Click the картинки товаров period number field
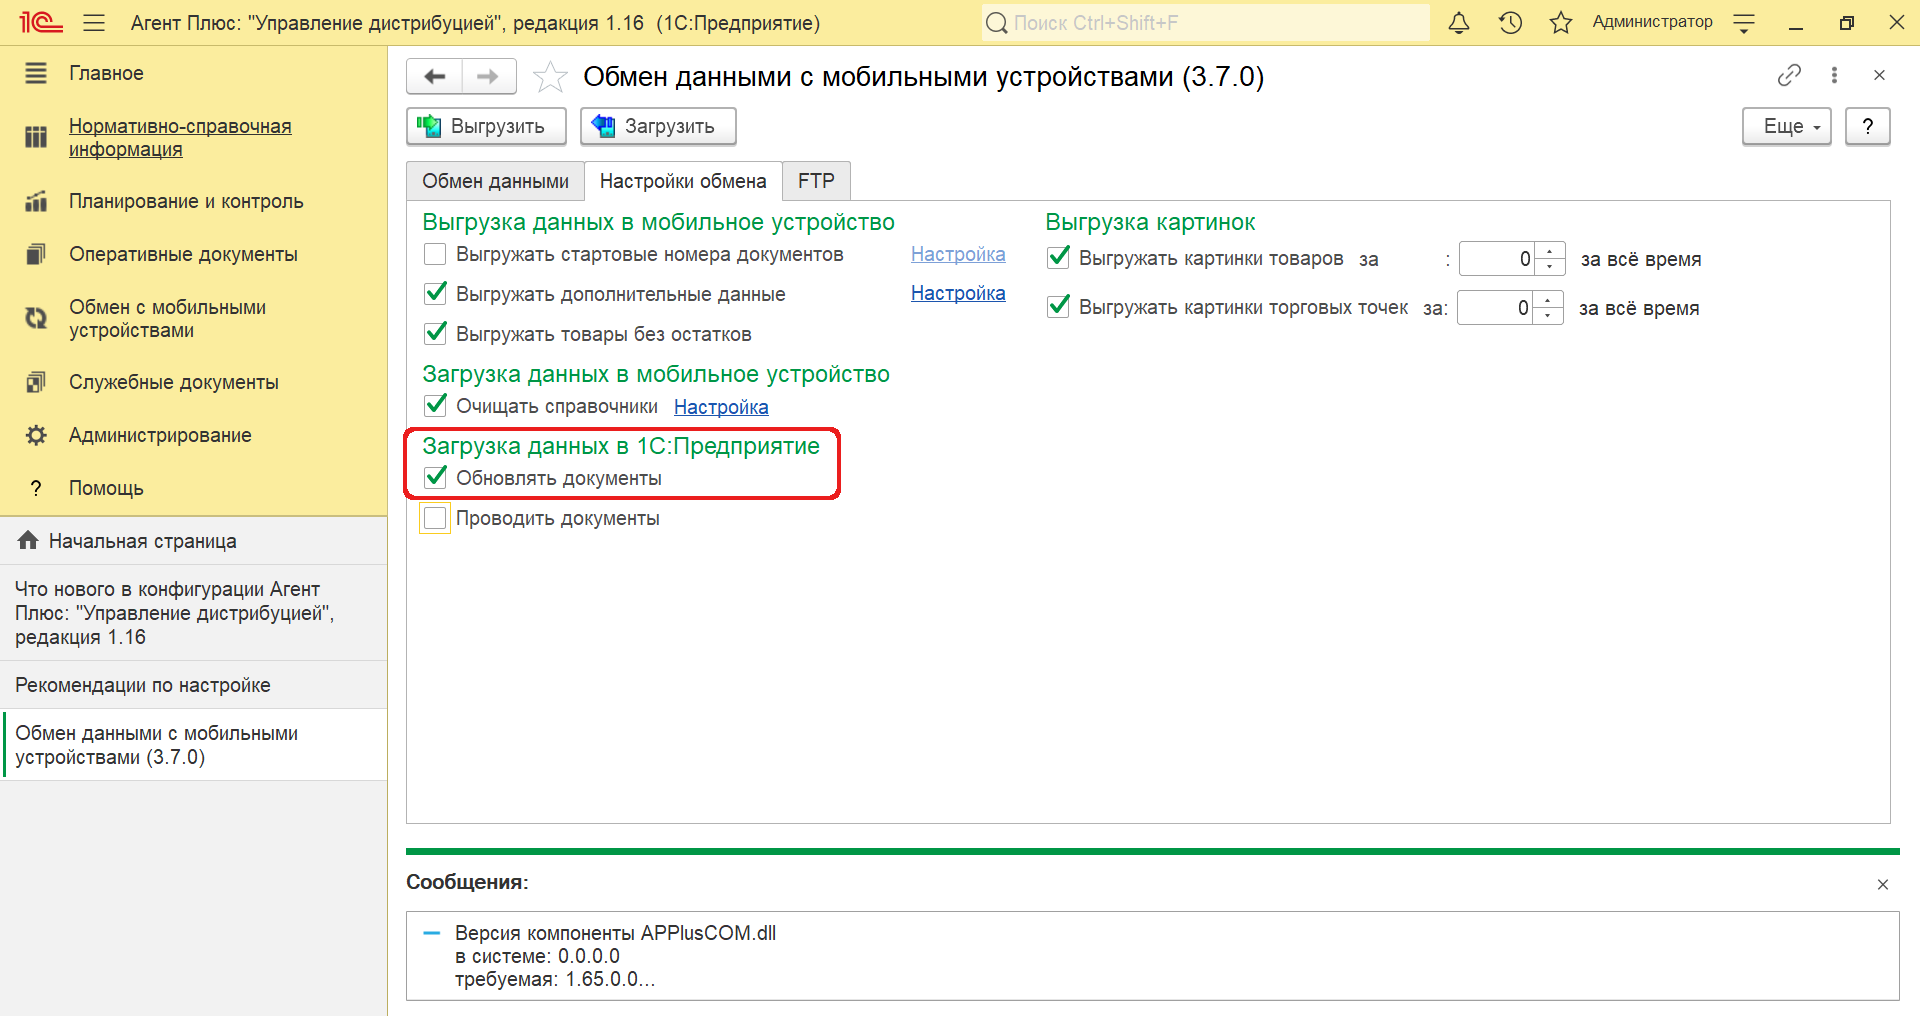Viewport: 1920px width, 1016px height. click(x=1497, y=259)
